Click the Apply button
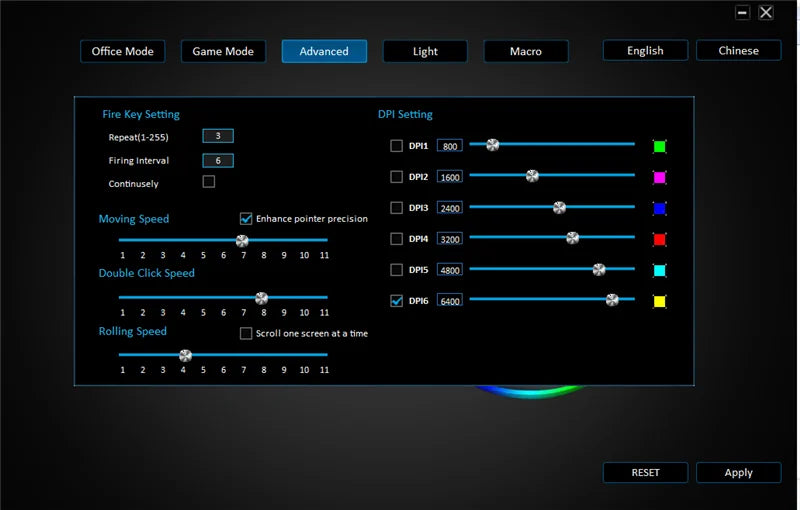The width and height of the screenshot is (800, 510). pos(738,473)
